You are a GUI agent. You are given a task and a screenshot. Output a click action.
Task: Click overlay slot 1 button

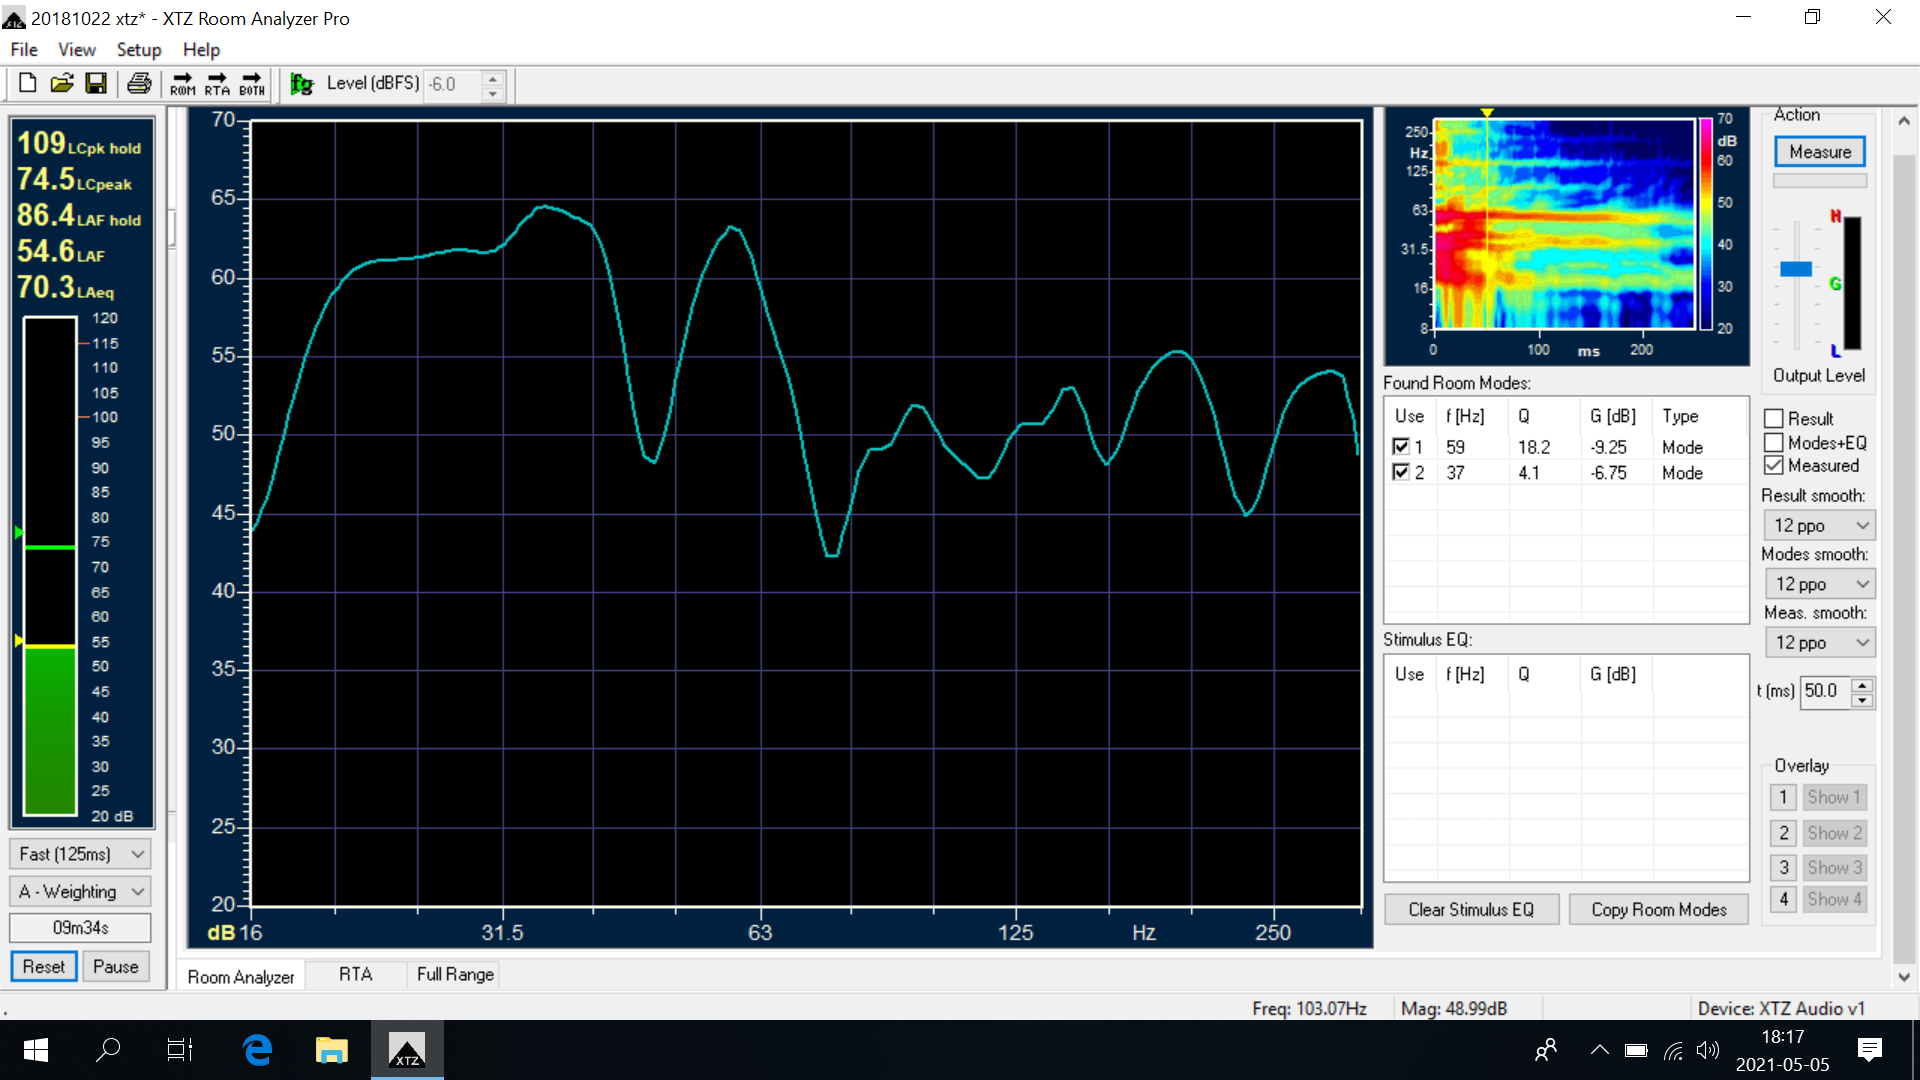1783,798
